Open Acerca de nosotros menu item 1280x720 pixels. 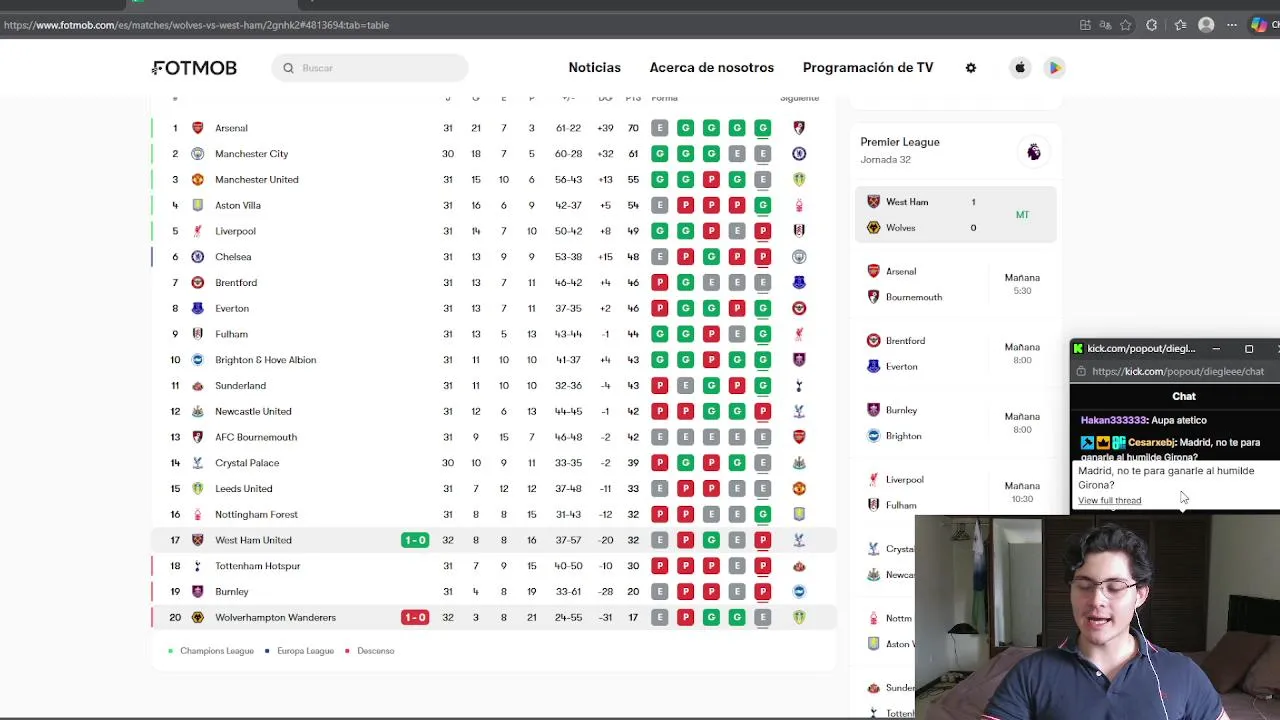click(711, 68)
